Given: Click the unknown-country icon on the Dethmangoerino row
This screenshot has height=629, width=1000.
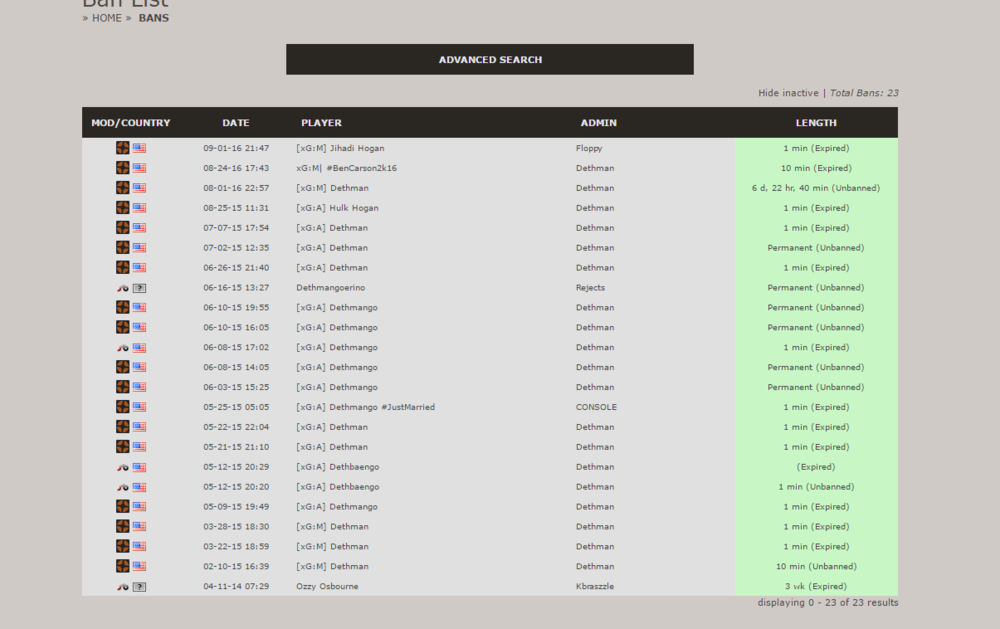Looking at the screenshot, I should tap(139, 288).
